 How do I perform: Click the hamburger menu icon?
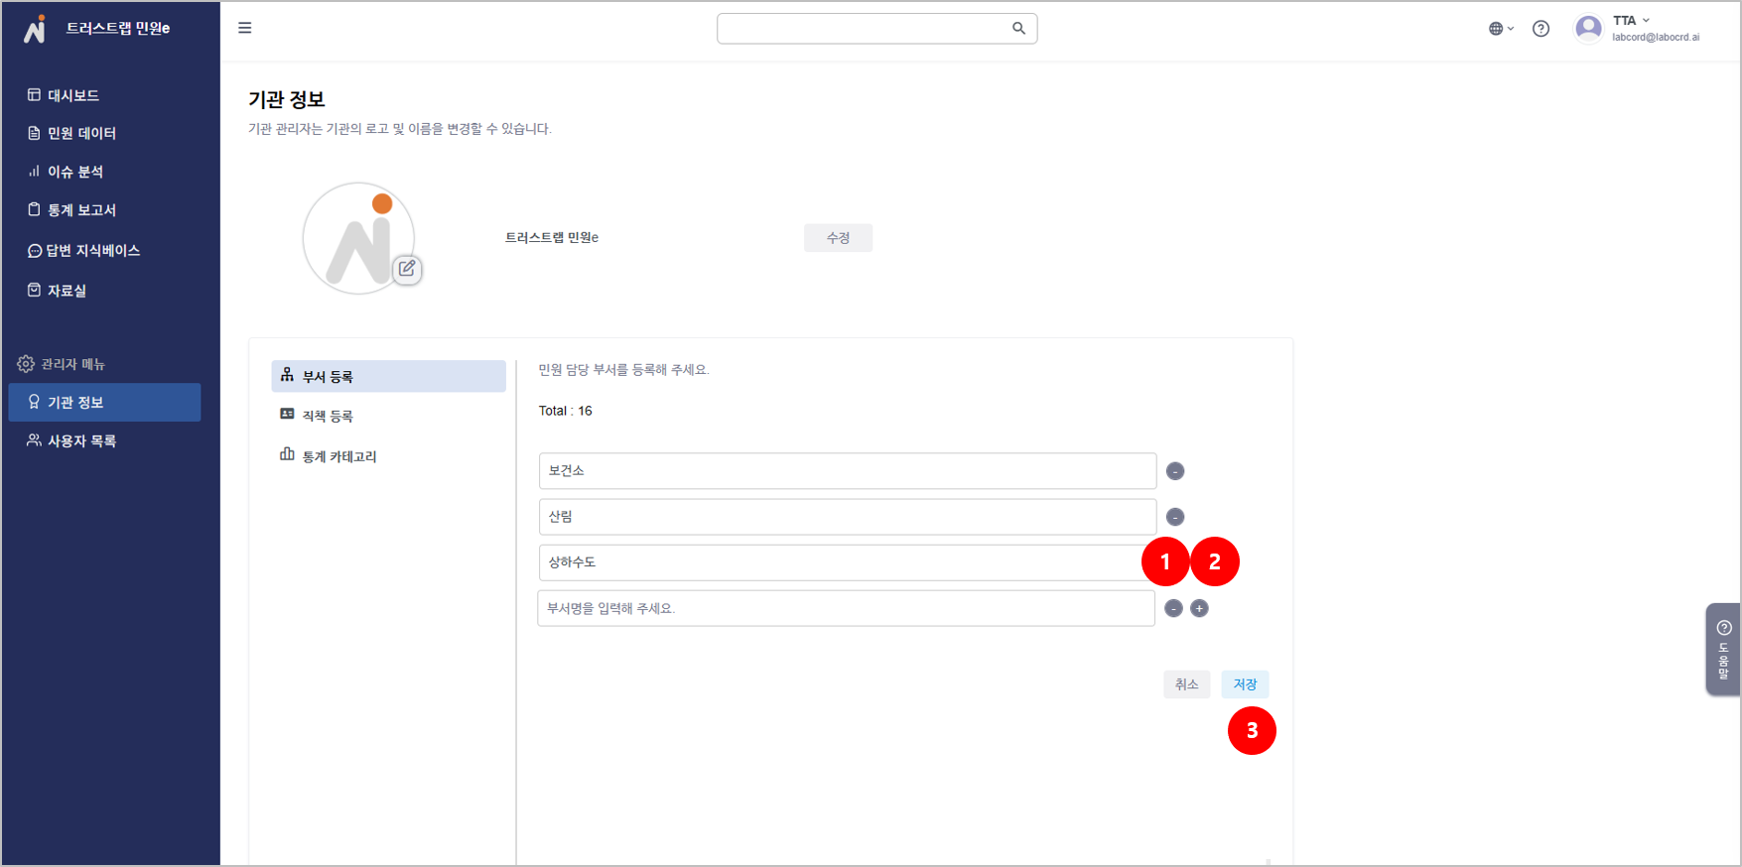[245, 28]
